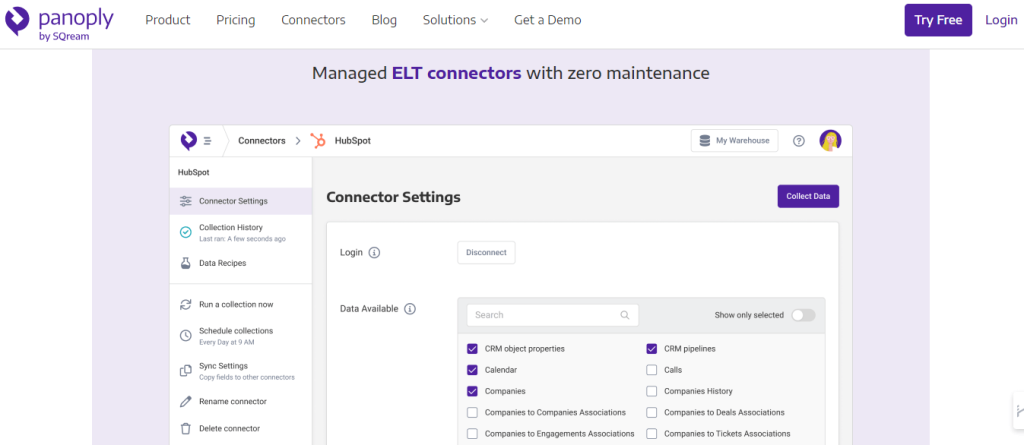Image resolution: width=1024 pixels, height=445 pixels.
Task: Check Companies to Deals Associations
Action: 652,413
